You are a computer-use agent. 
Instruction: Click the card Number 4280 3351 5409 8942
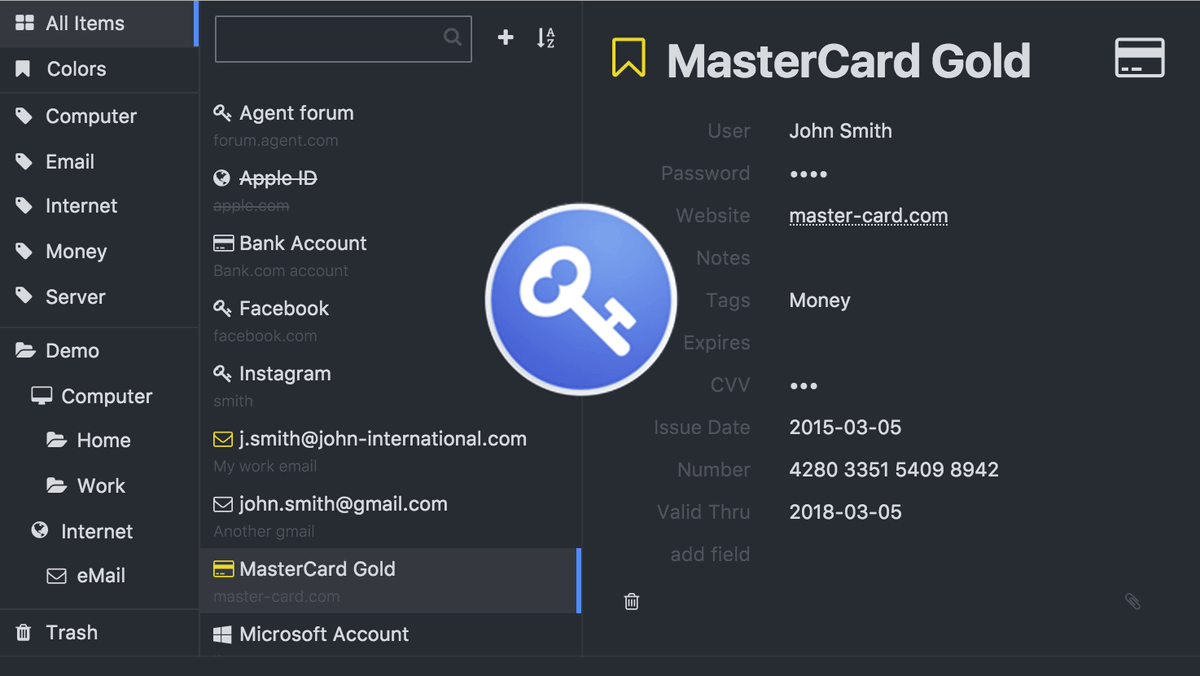pyautogui.click(x=894, y=470)
